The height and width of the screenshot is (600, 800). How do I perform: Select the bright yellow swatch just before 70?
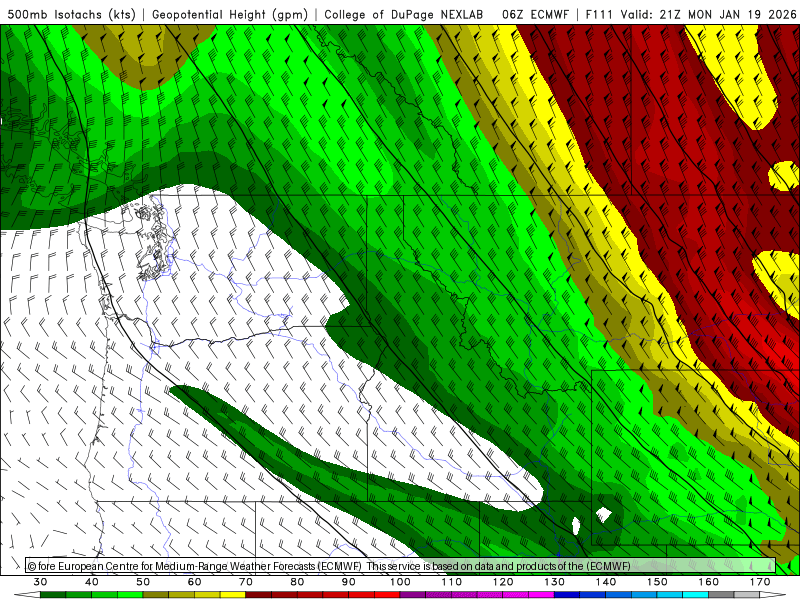pyautogui.click(x=233, y=595)
